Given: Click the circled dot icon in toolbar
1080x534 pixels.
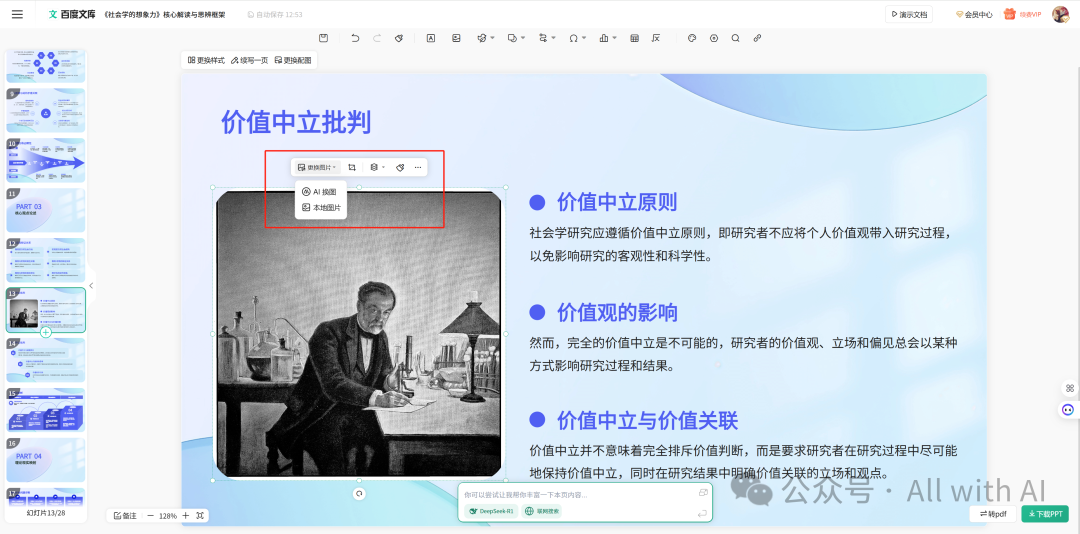Looking at the screenshot, I should point(714,39).
